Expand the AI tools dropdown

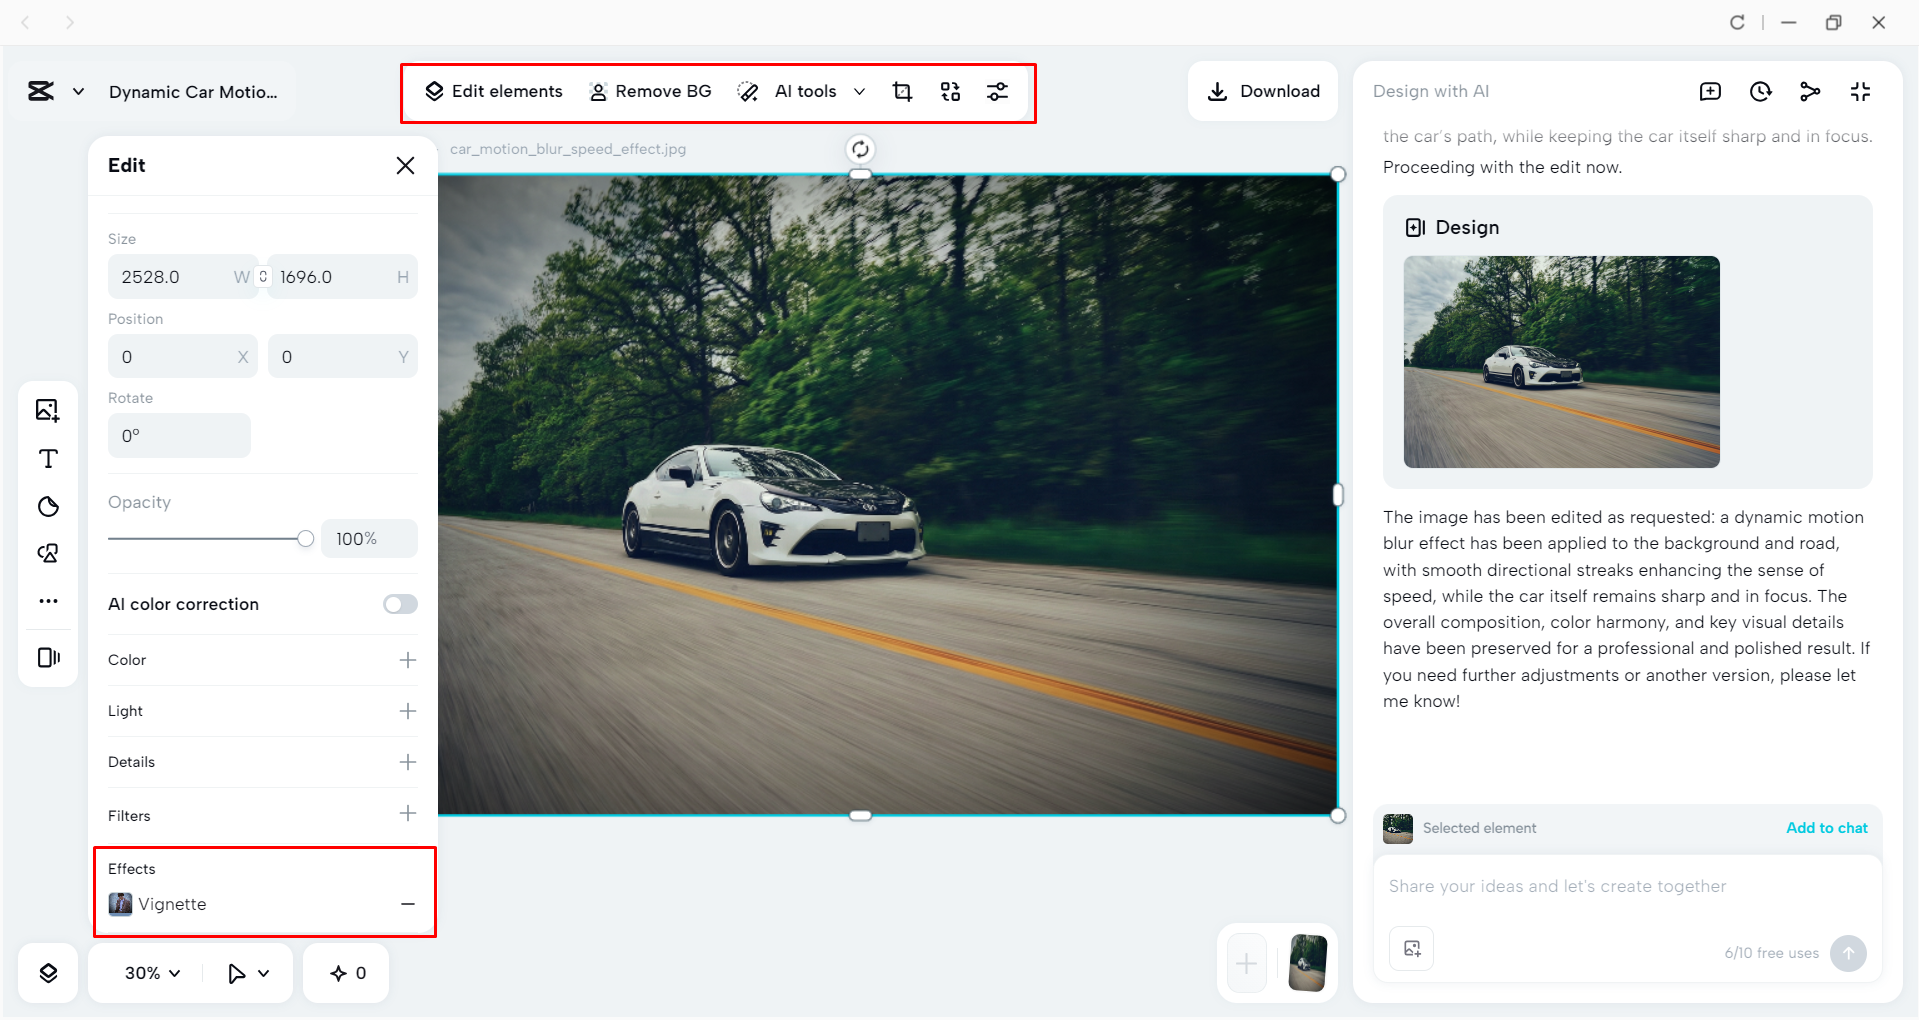coord(860,91)
